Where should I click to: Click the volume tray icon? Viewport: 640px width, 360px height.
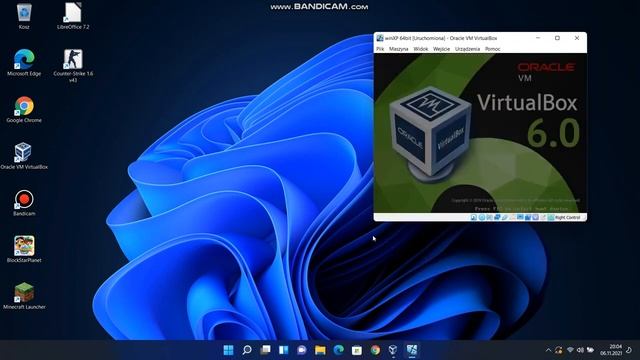[580, 350]
